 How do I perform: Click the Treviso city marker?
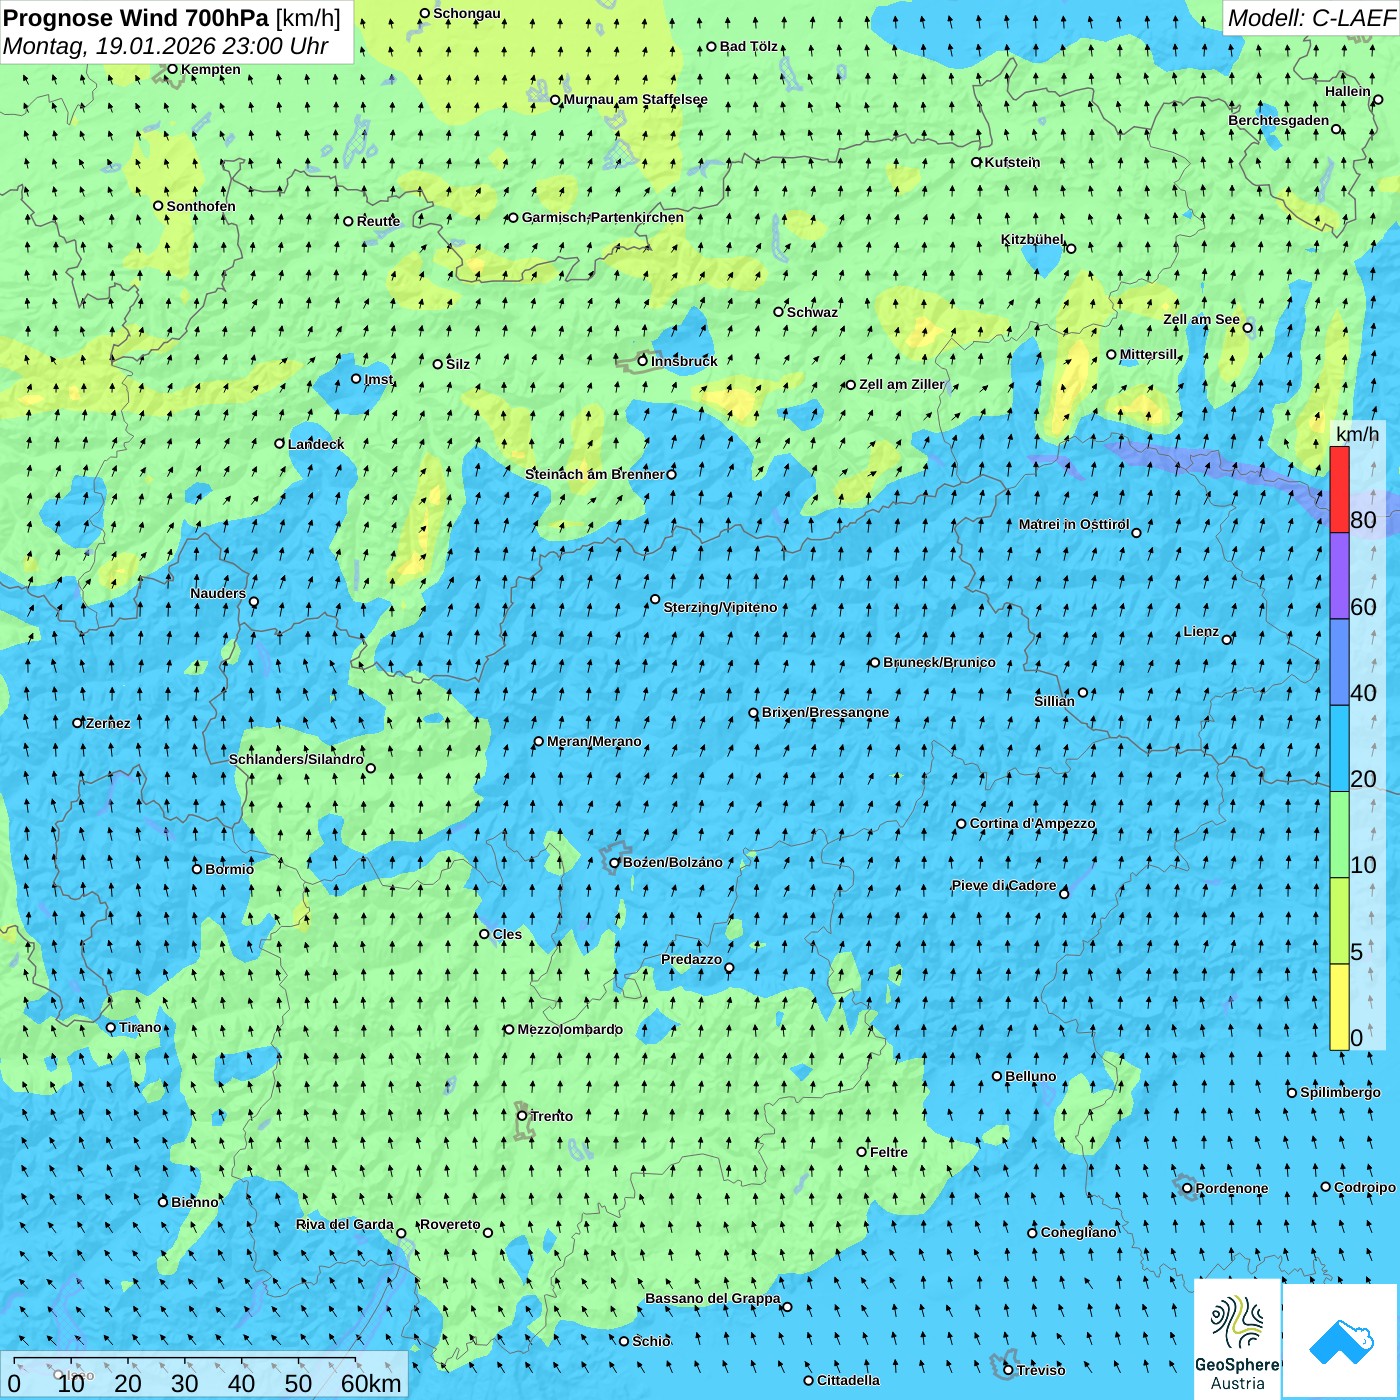1008,1370
